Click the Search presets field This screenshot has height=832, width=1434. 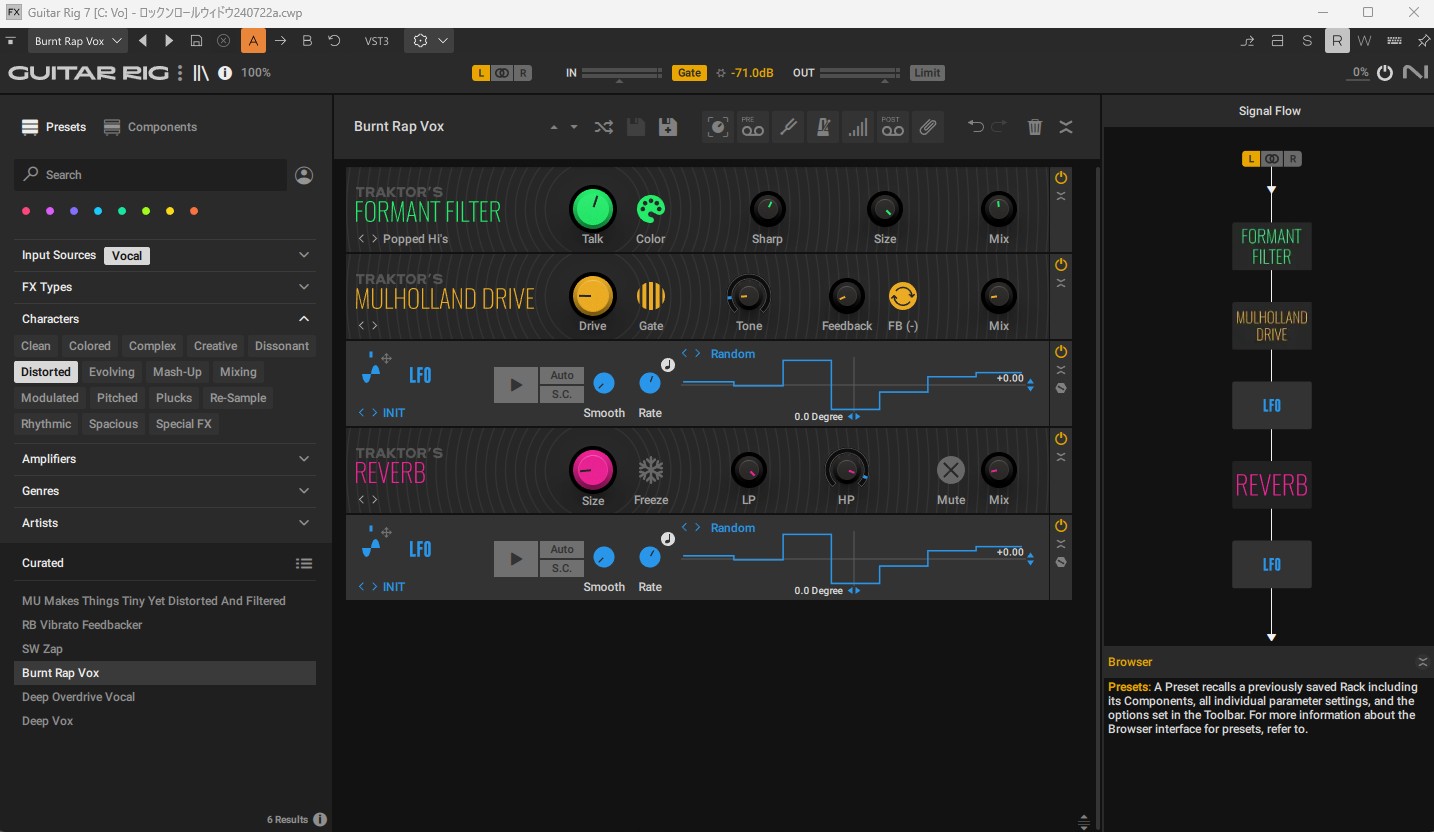coord(150,175)
